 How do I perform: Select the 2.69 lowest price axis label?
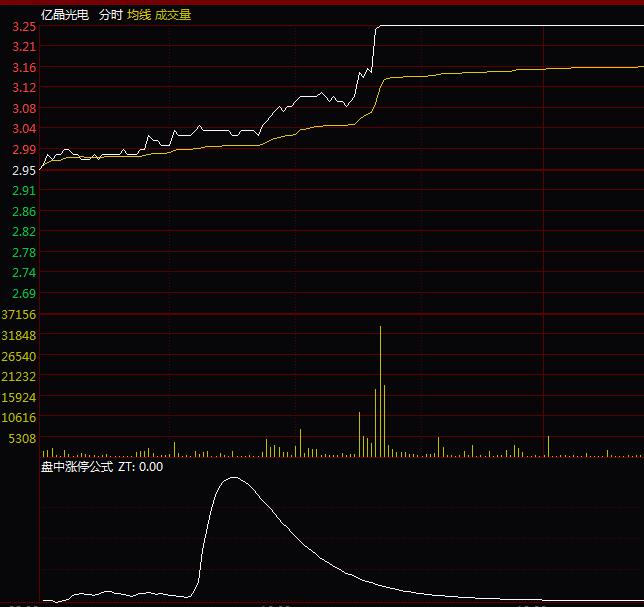coord(24,293)
